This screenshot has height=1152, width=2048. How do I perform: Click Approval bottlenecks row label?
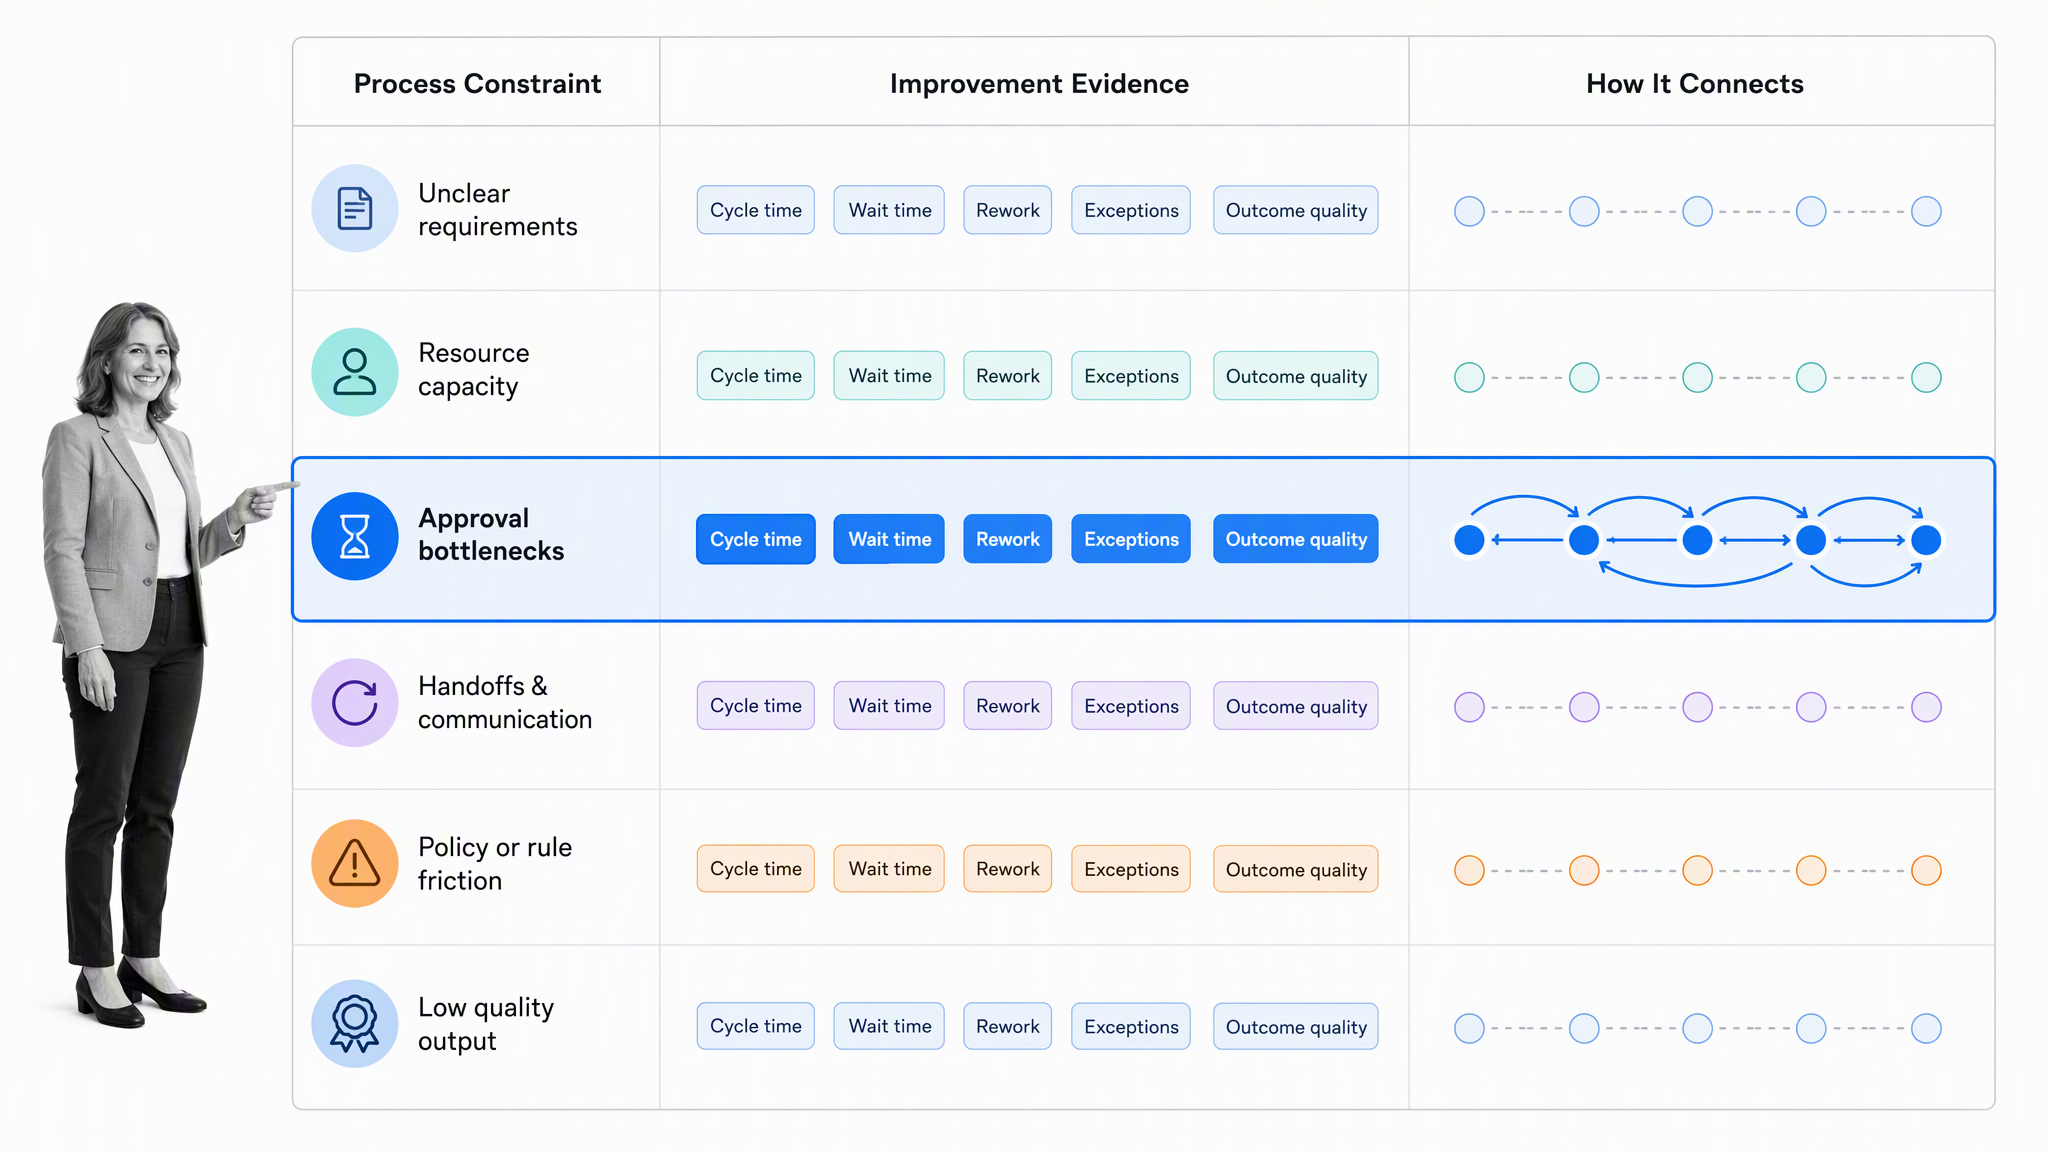pyautogui.click(x=491, y=535)
